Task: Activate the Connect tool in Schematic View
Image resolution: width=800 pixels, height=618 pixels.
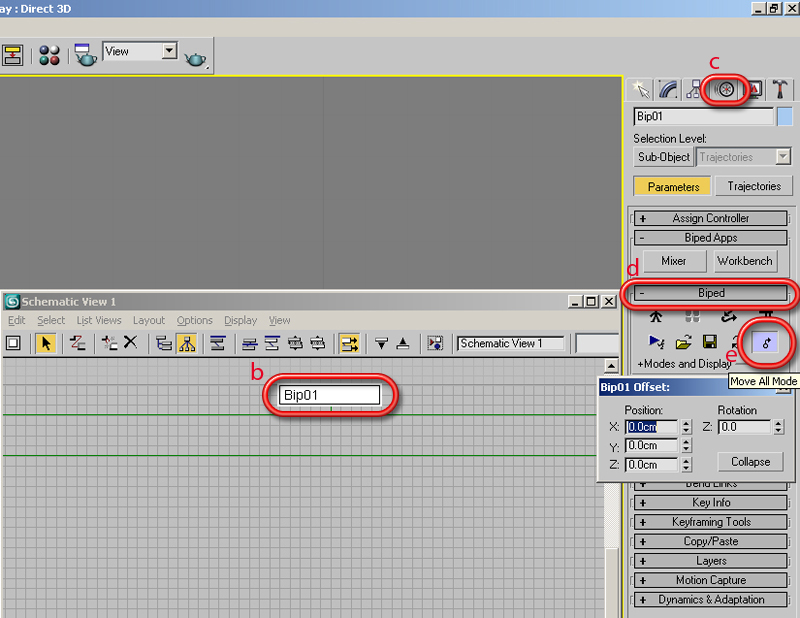Action: point(78,343)
